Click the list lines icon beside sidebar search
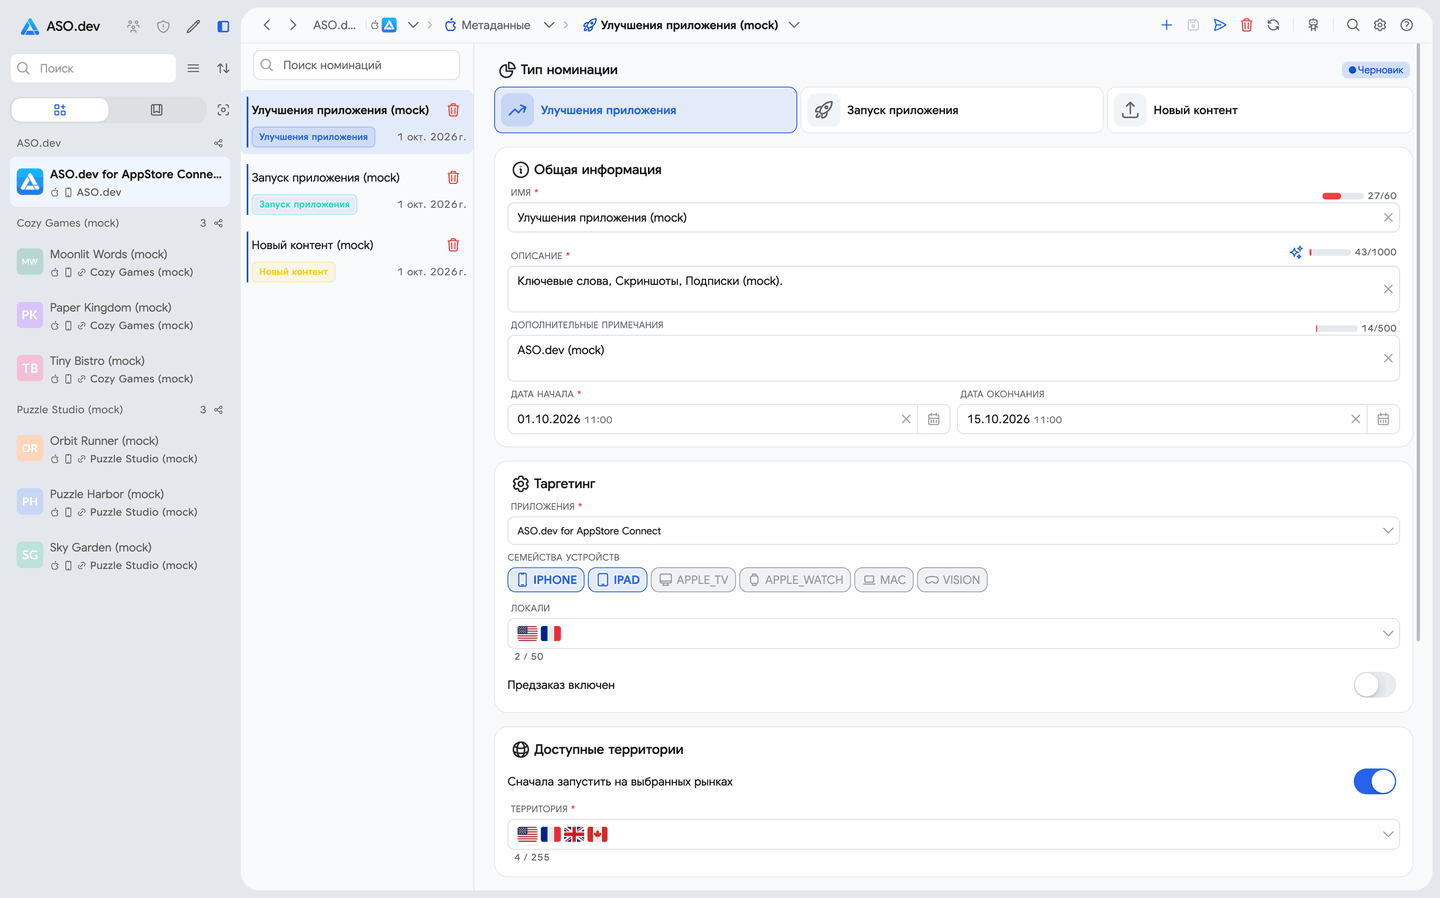This screenshot has height=898, width=1440. point(193,68)
